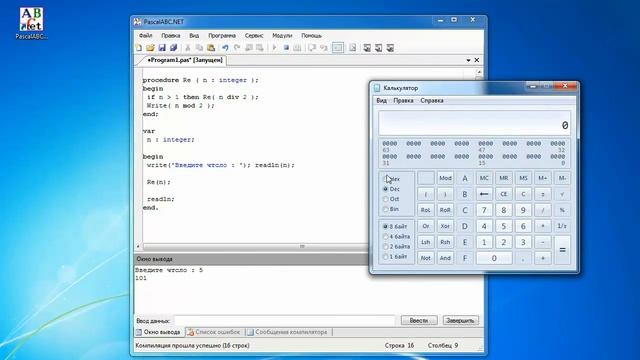
Task: Click the CE button in Calculator
Action: tap(504, 194)
